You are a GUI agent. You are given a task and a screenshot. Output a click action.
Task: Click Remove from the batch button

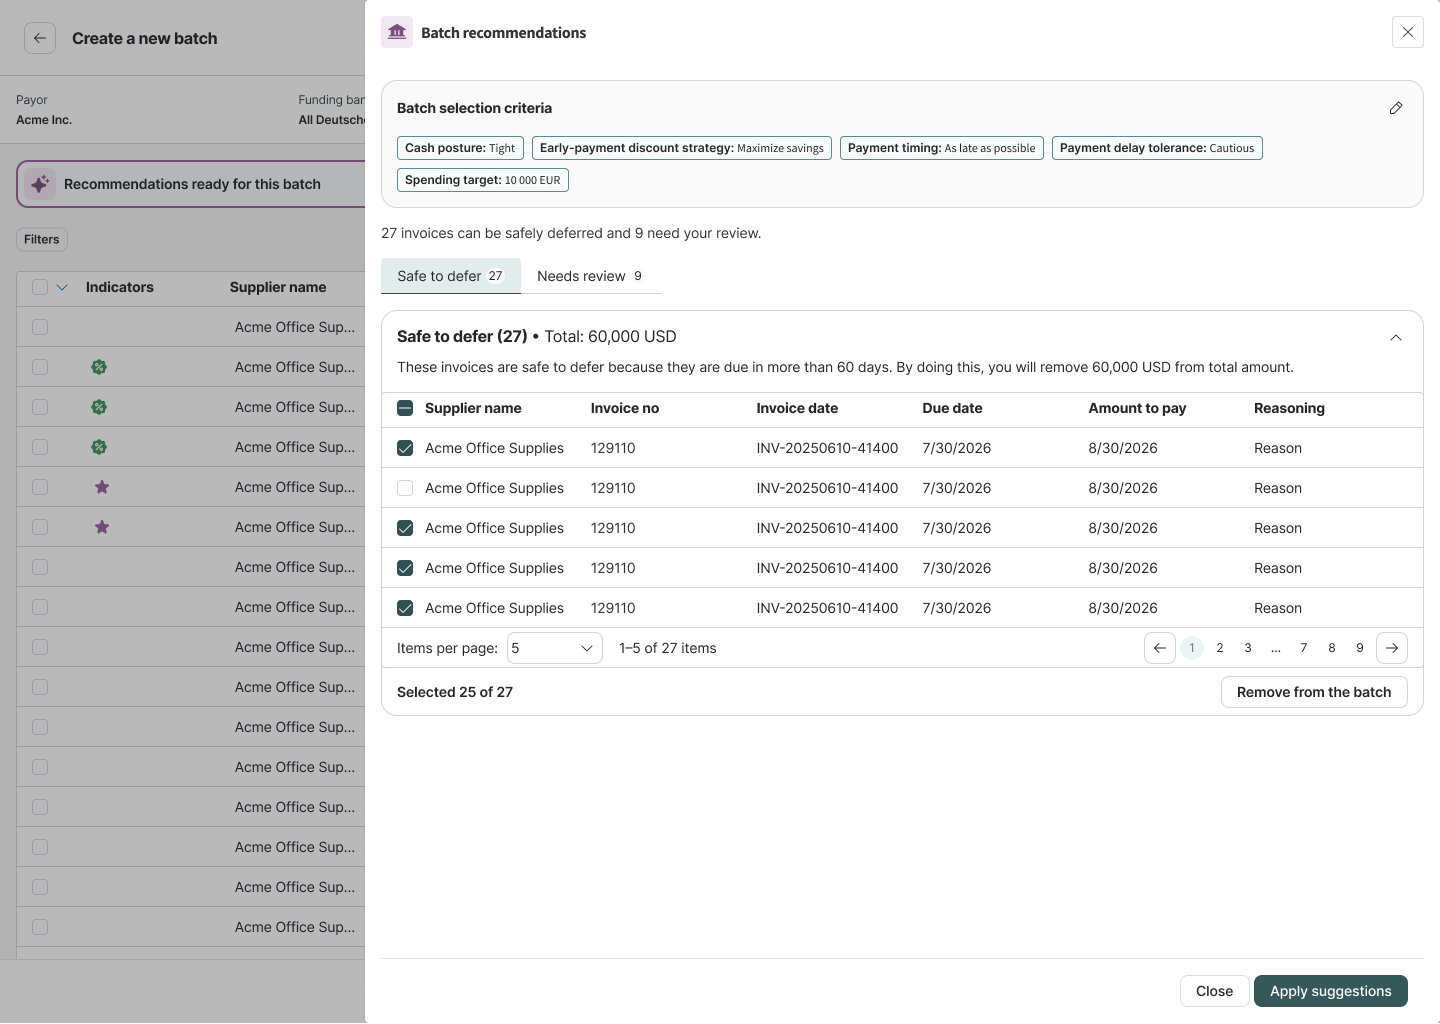coord(1314,692)
